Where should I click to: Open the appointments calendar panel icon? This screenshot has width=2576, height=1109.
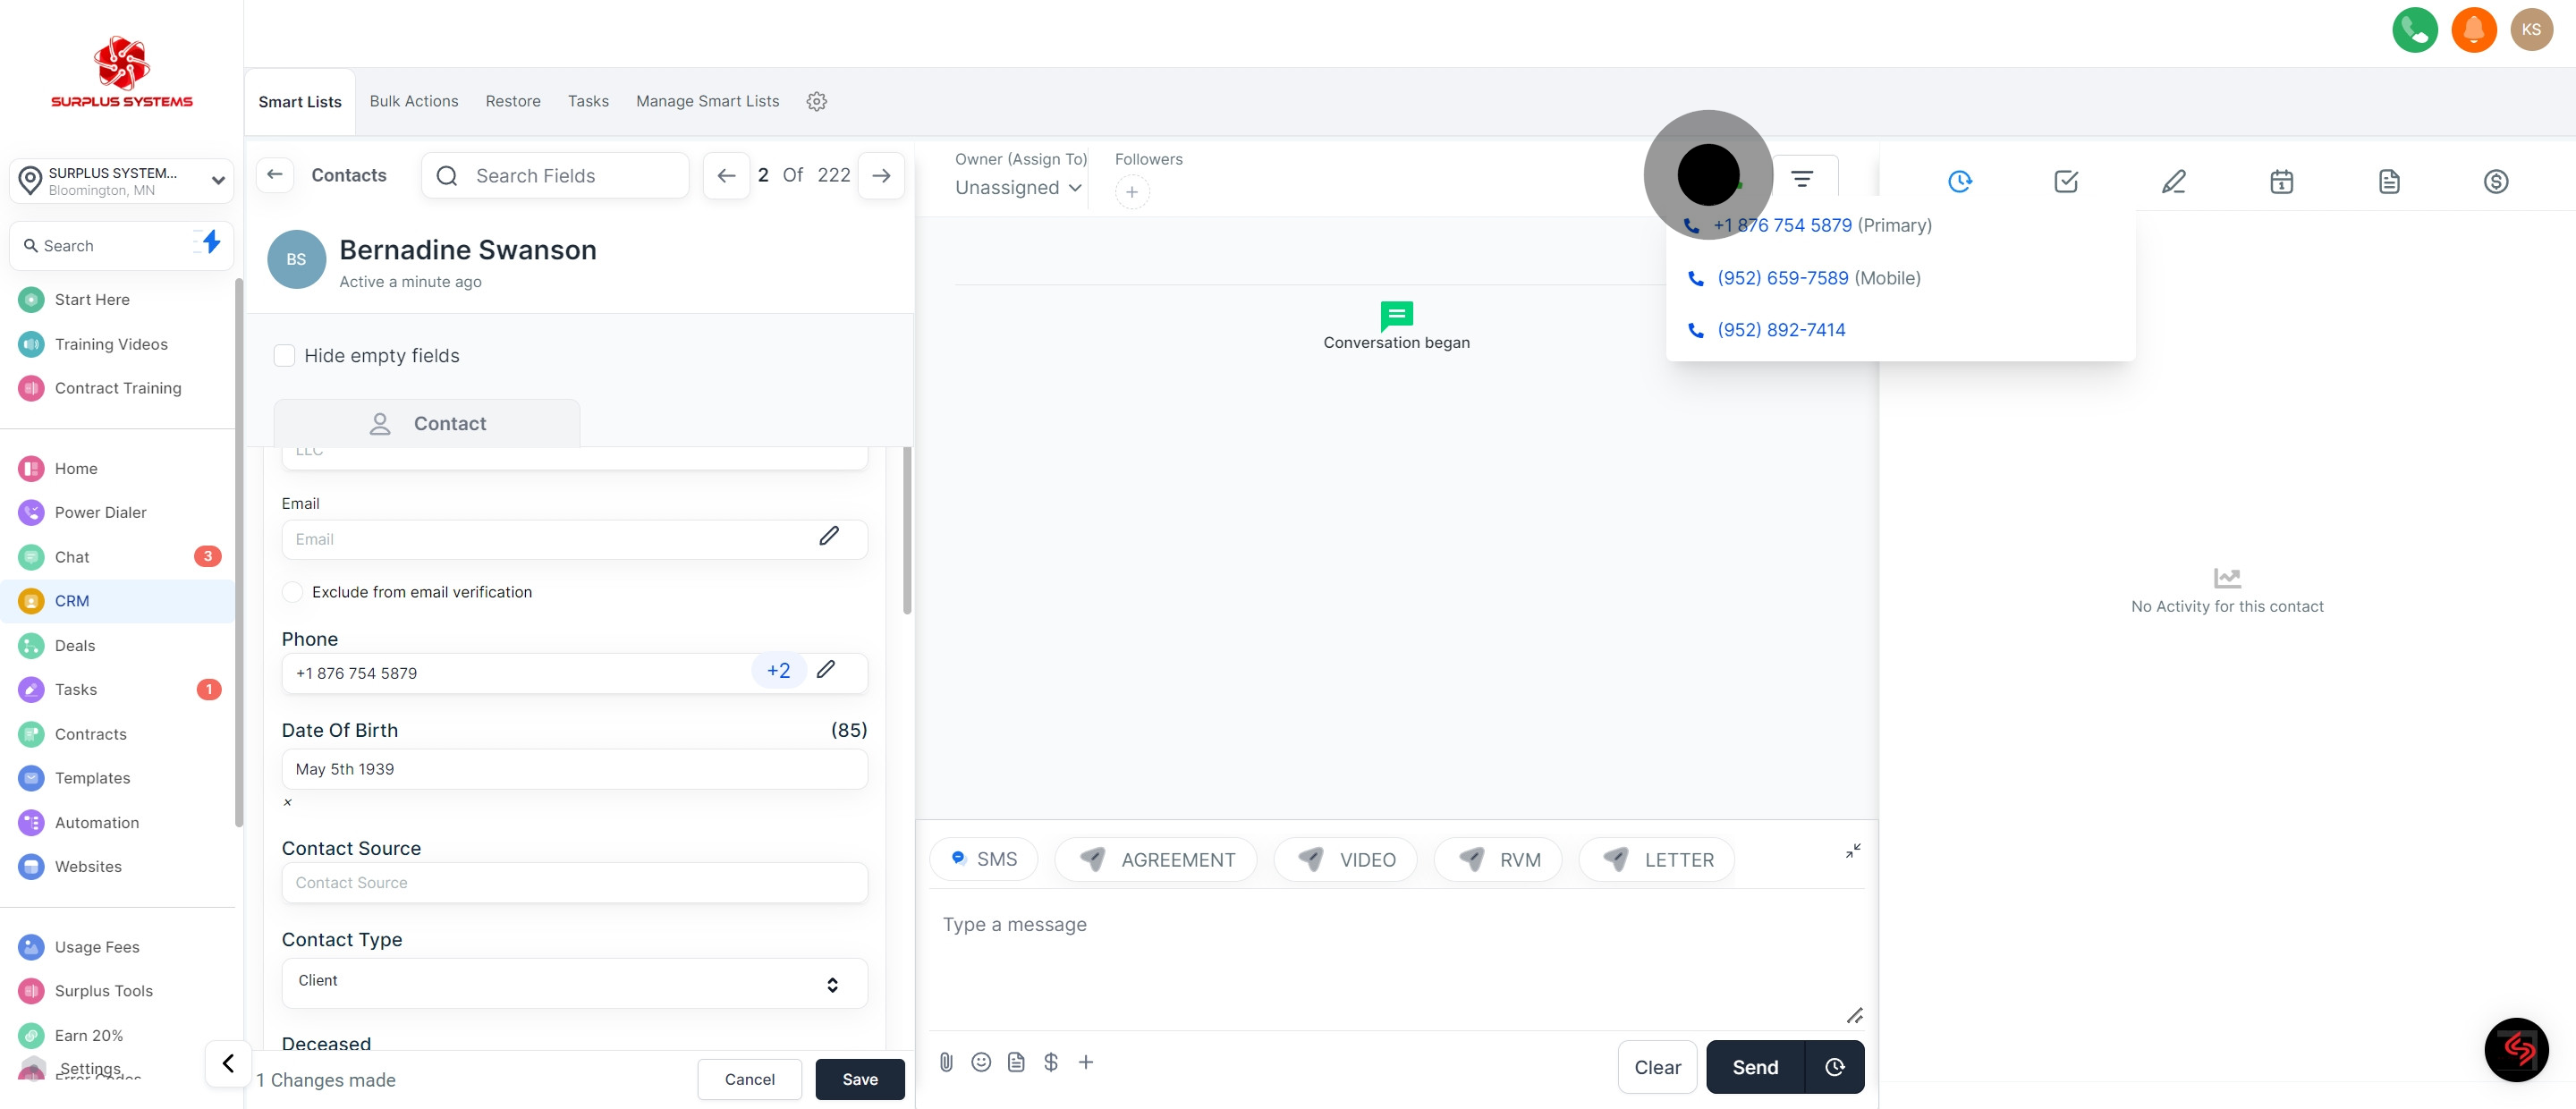pyautogui.click(x=2281, y=182)
